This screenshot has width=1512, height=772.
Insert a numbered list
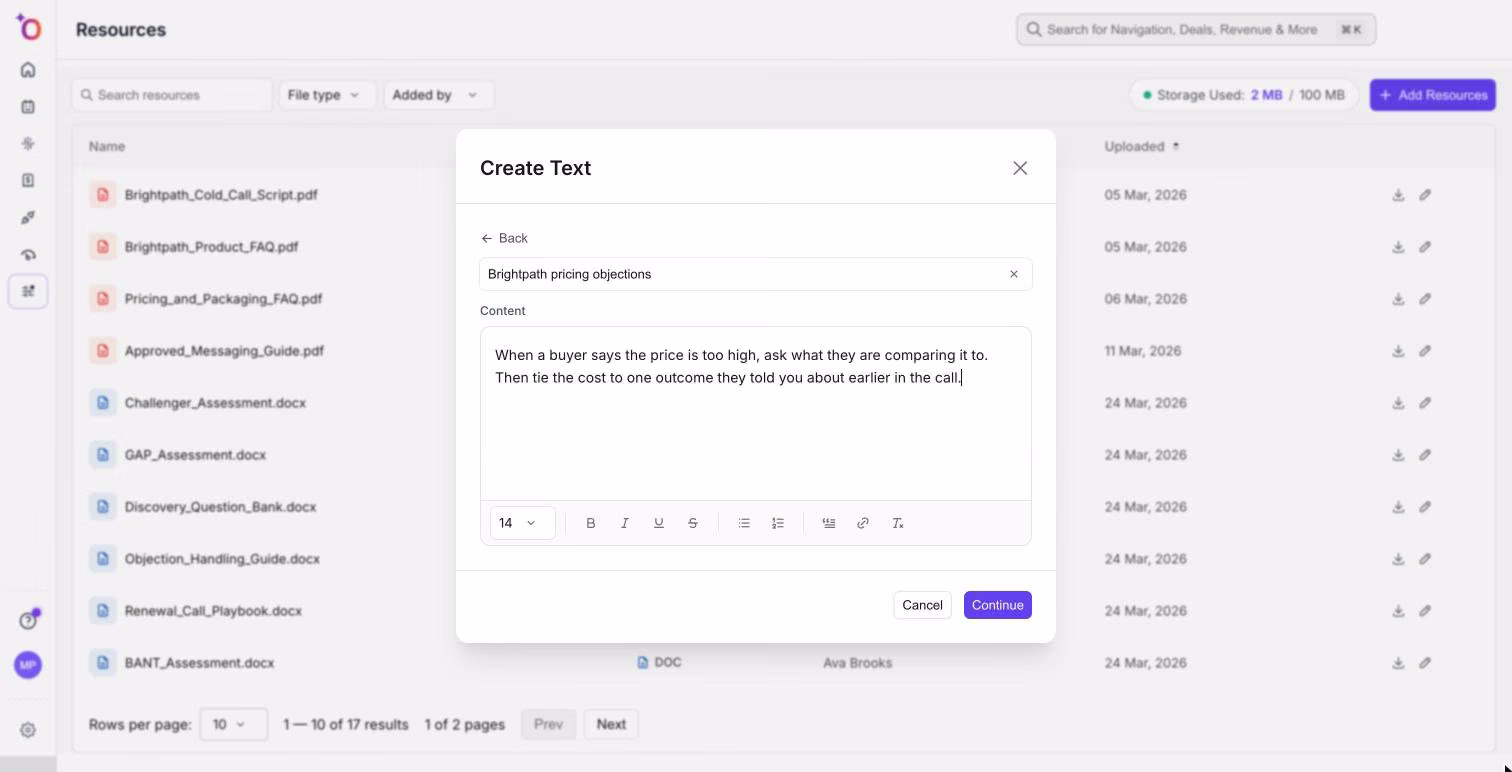[x=778, y=523]
